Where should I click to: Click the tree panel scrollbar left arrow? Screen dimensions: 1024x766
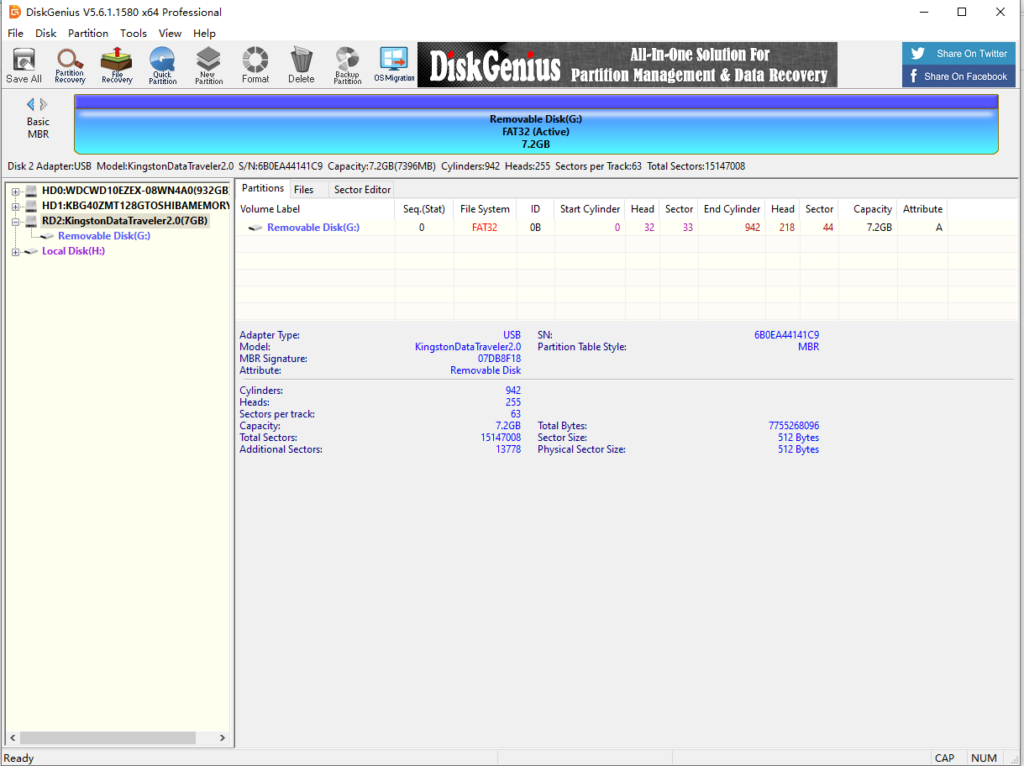click(13, 738)
